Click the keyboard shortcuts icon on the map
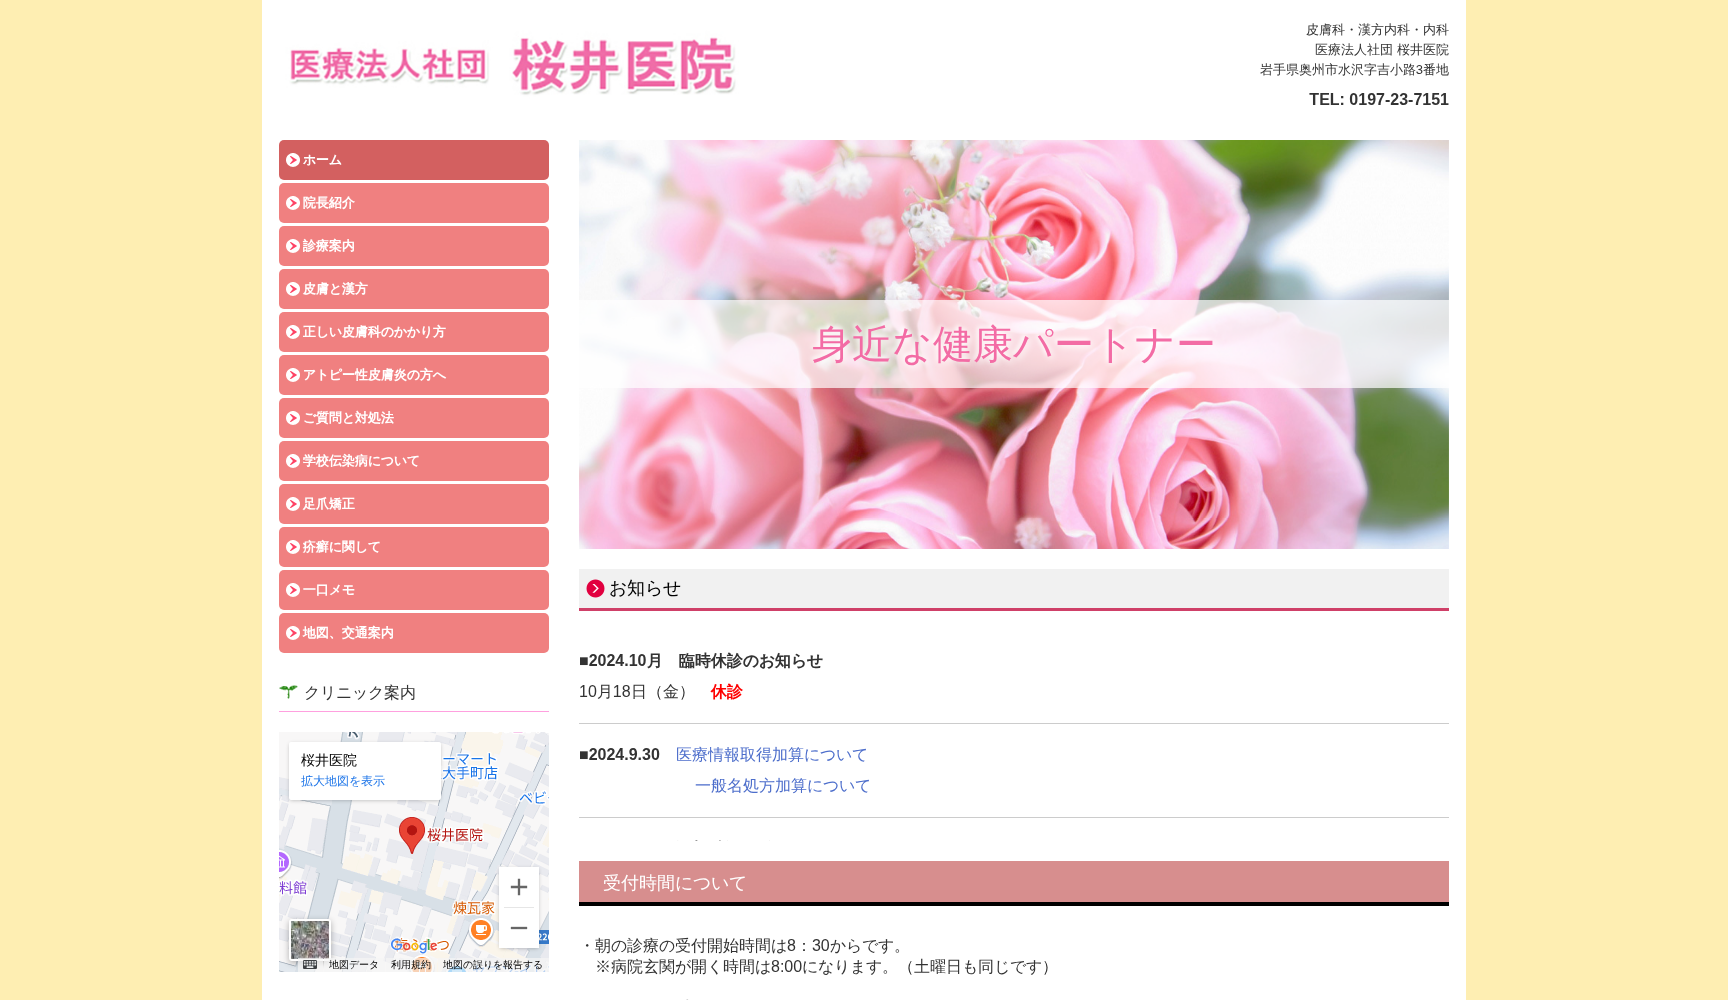The width and height of the screenshot is (1728, 1000). pyautogui.click(x=310, y=968)
